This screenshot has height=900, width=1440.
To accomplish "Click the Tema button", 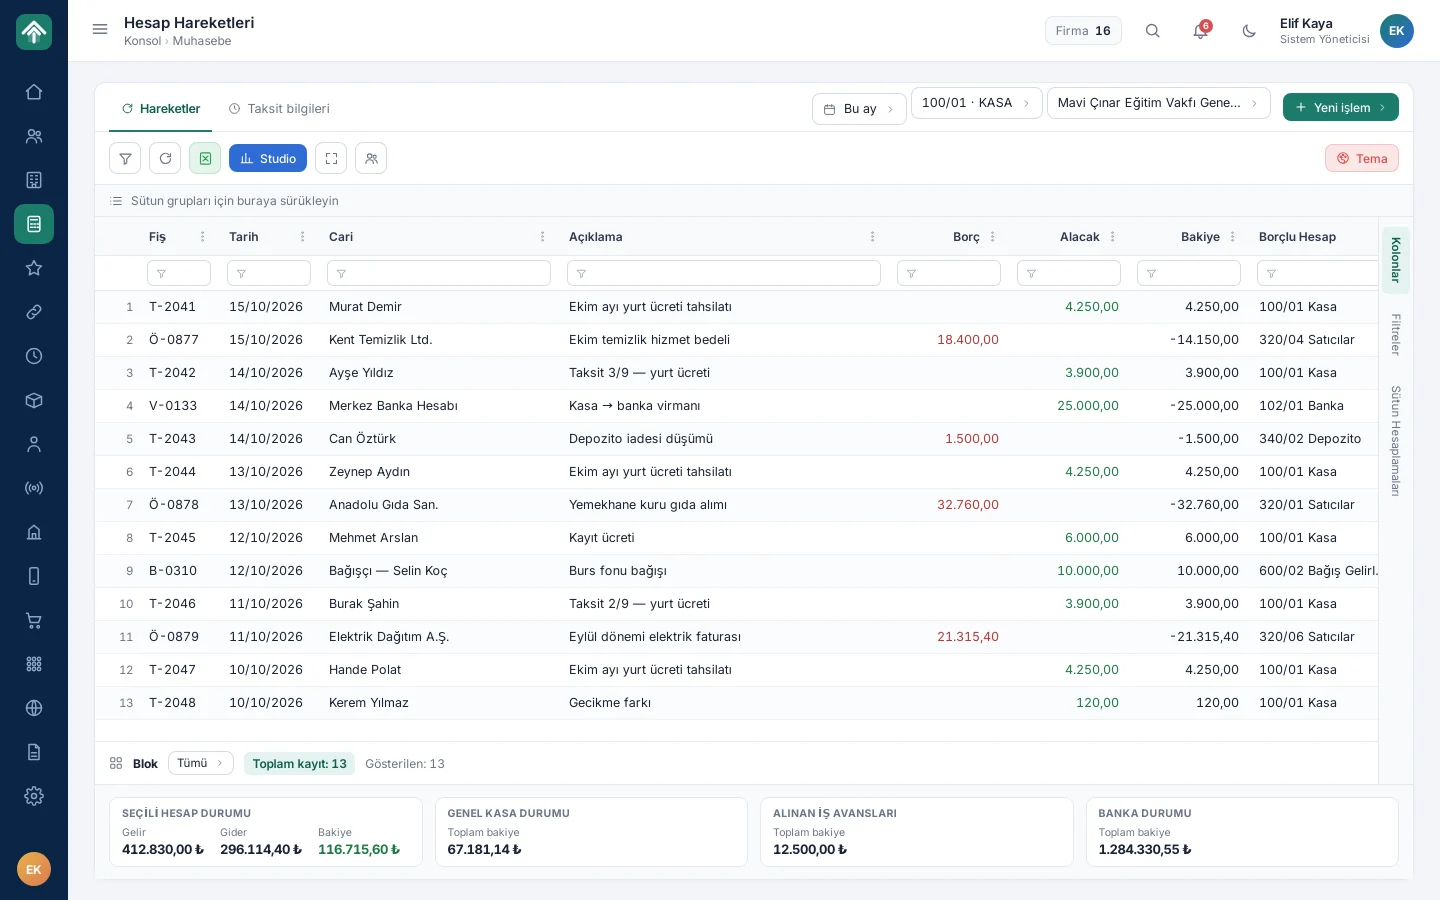I will point(1362,158).
